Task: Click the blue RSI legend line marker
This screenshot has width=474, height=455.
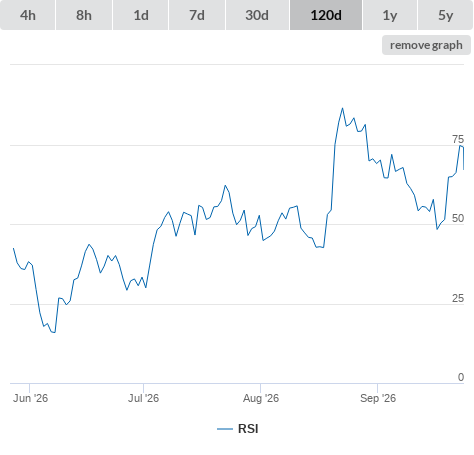Action: (x=225, y=429)
